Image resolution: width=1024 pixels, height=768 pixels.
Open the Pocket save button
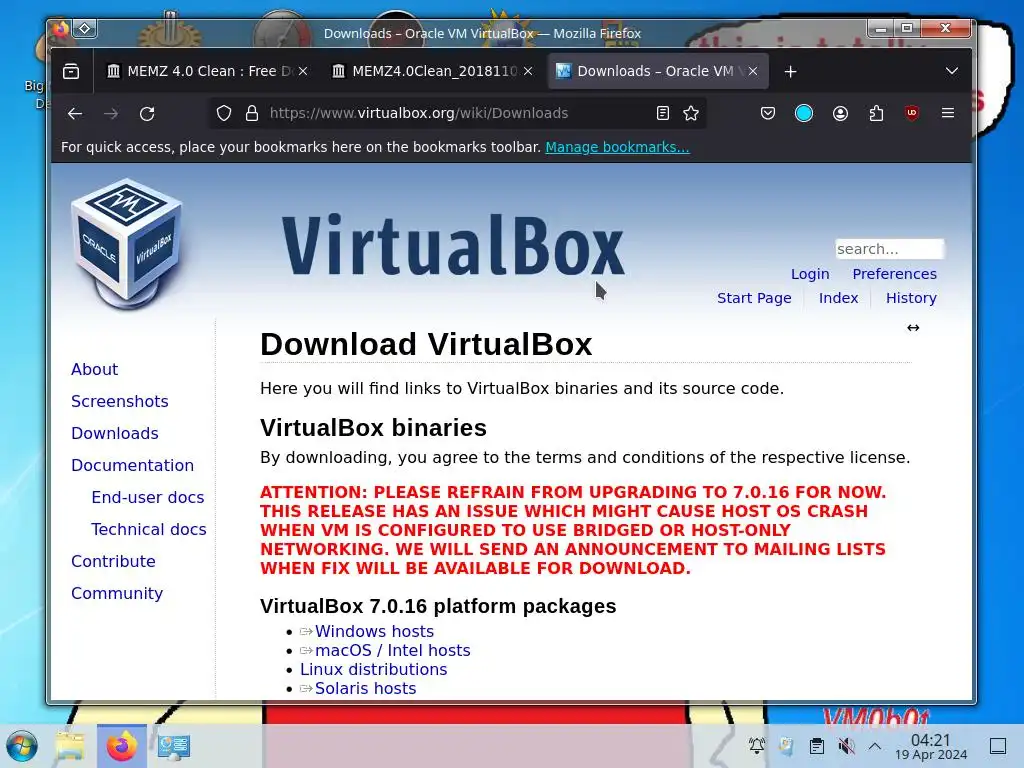click(768, 114)
